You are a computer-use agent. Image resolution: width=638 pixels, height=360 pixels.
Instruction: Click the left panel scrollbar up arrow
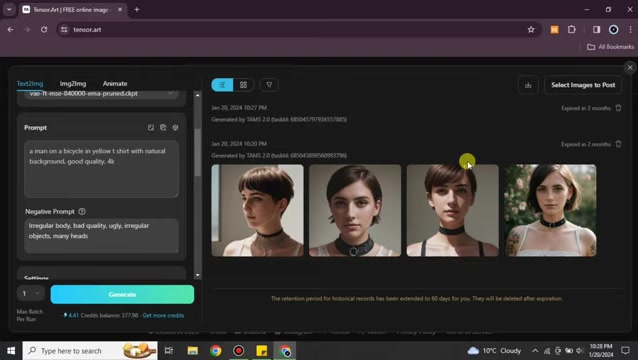tap(198, 95)
